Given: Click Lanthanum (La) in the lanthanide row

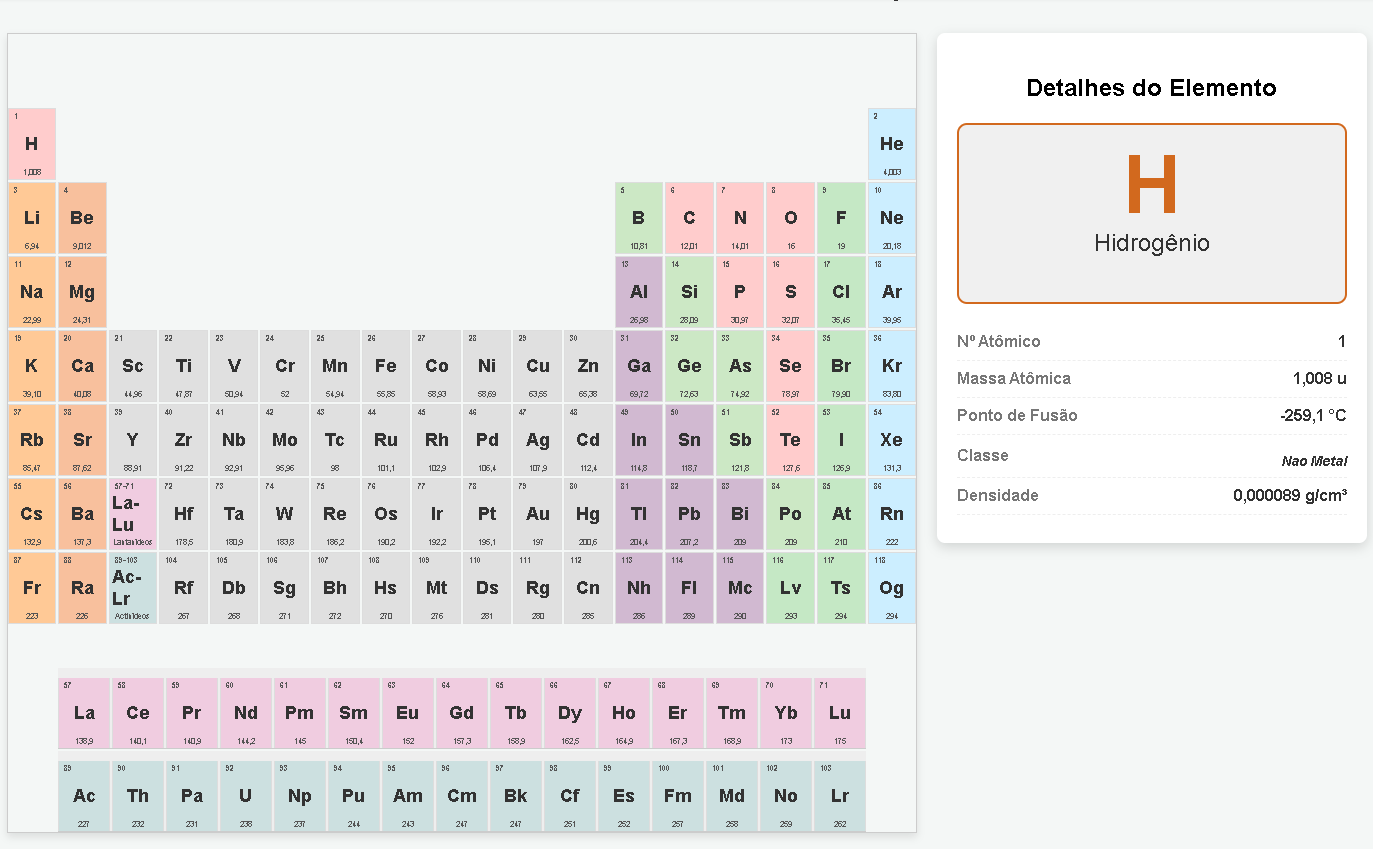Looking at the screenshot, I should [84, 713].
